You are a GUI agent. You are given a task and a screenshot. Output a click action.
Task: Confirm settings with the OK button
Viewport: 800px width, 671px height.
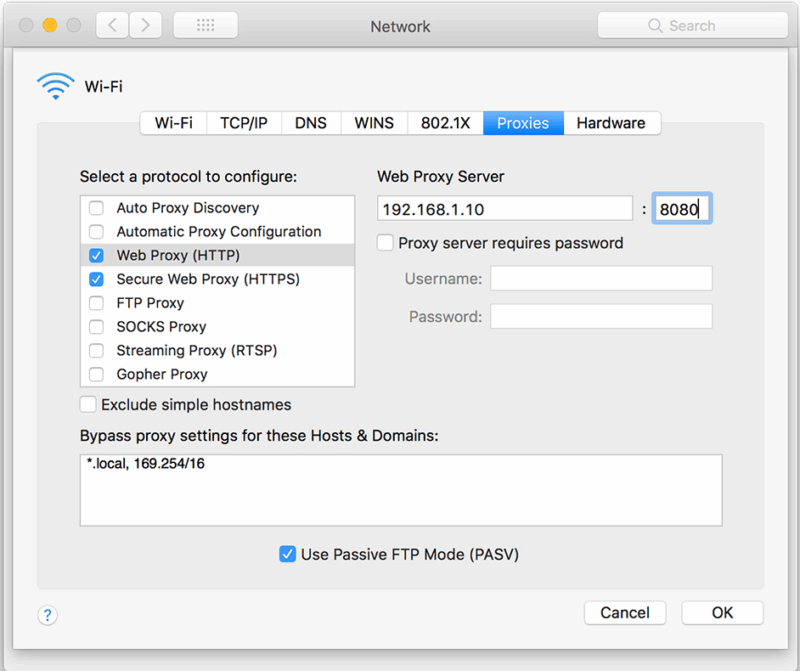click(722, 613)
